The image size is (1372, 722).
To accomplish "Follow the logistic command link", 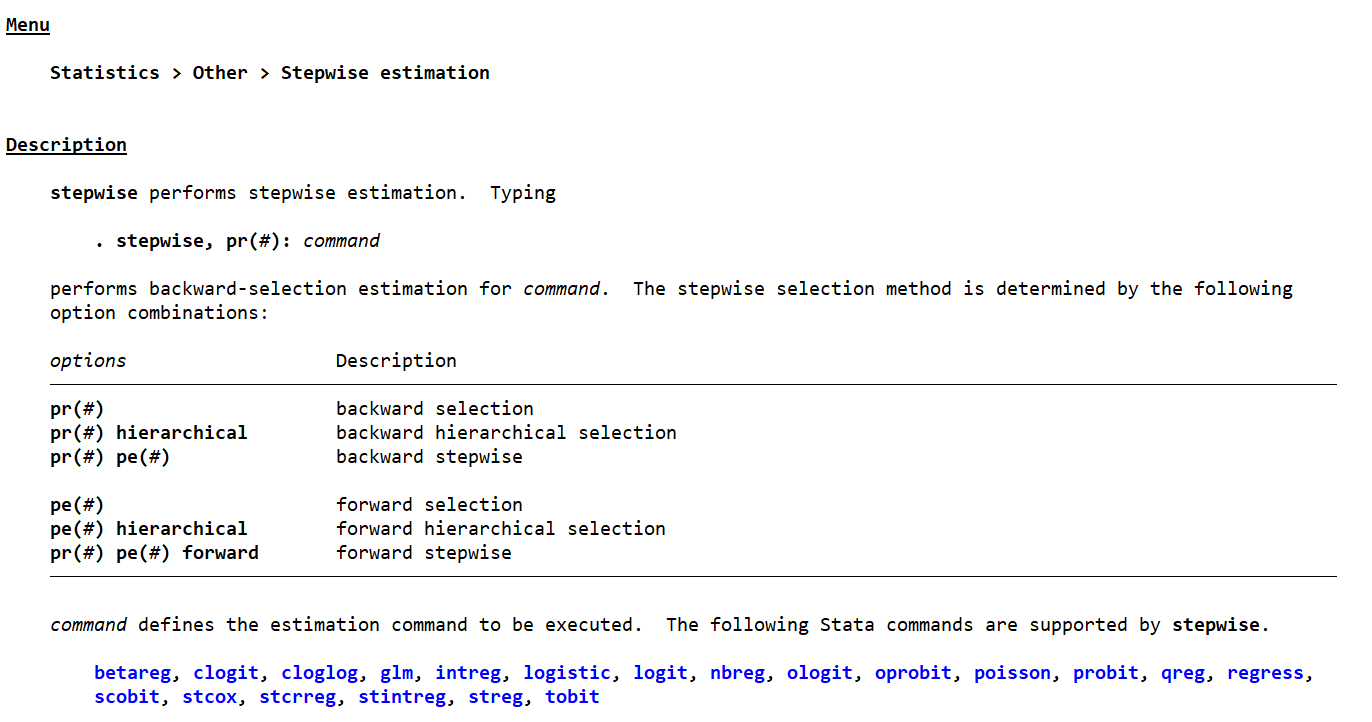I will pos(567,673).
